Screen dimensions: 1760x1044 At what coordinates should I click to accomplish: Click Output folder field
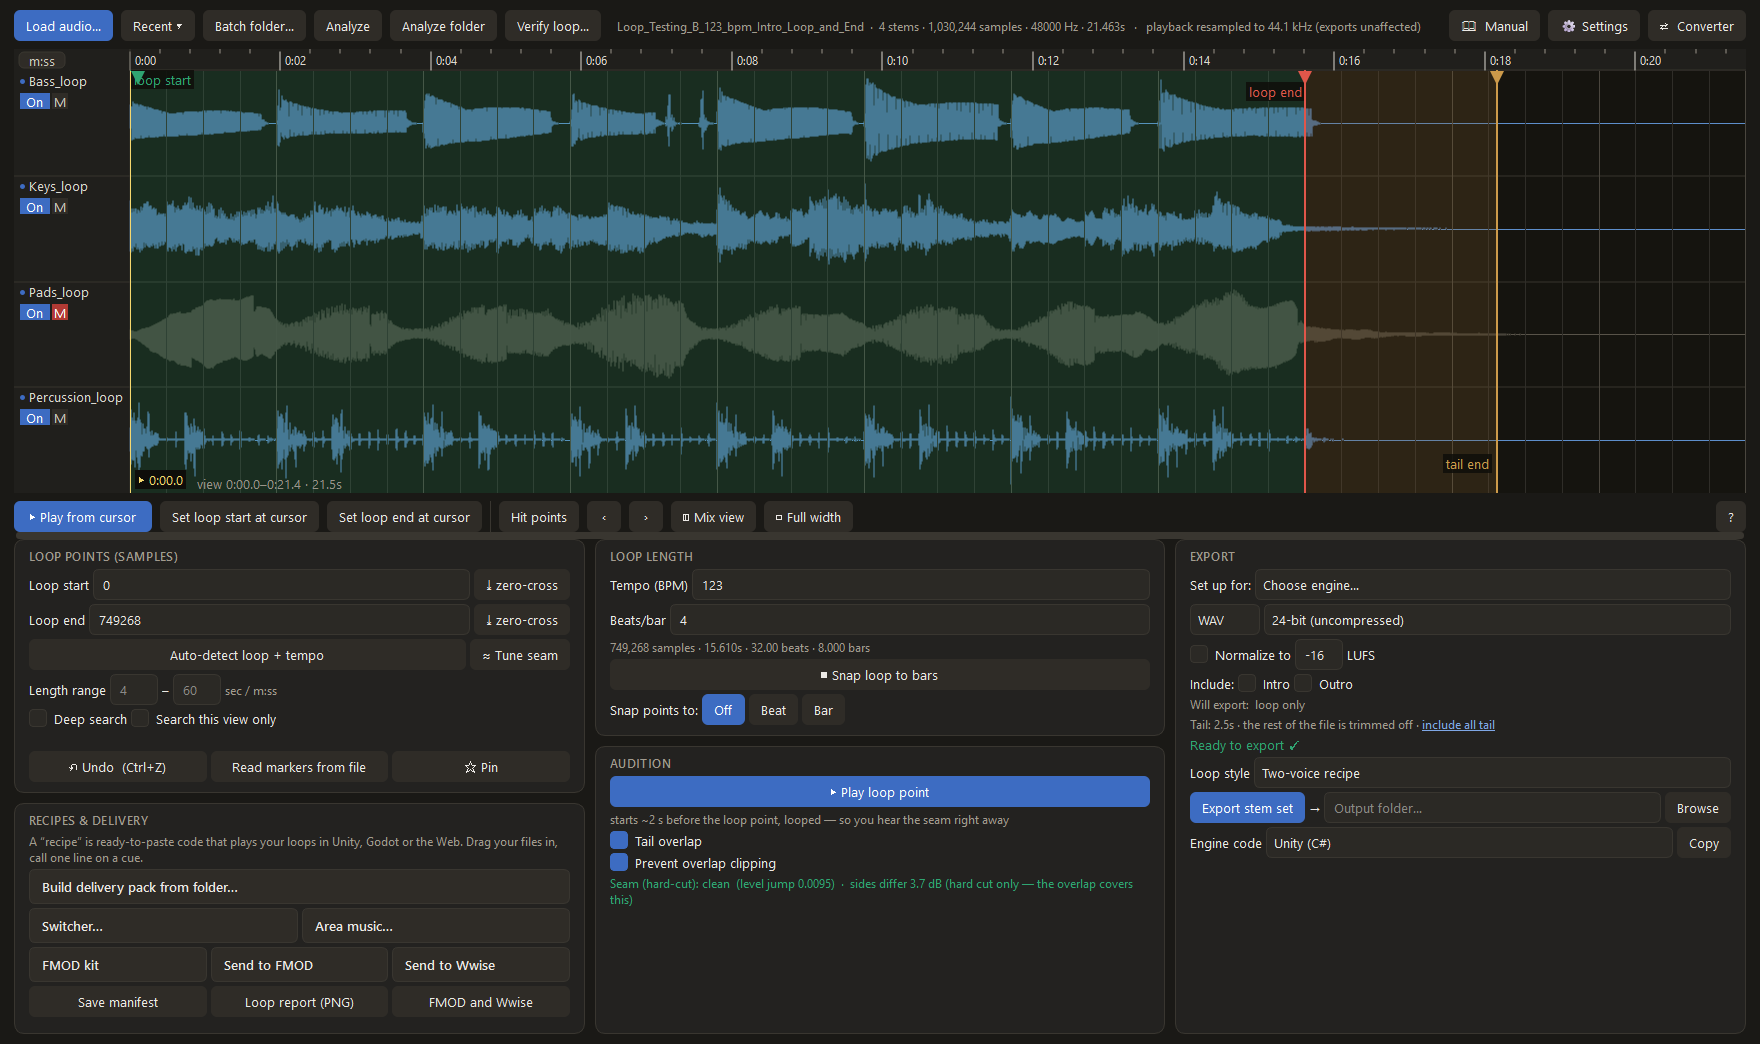(1492, 808)
